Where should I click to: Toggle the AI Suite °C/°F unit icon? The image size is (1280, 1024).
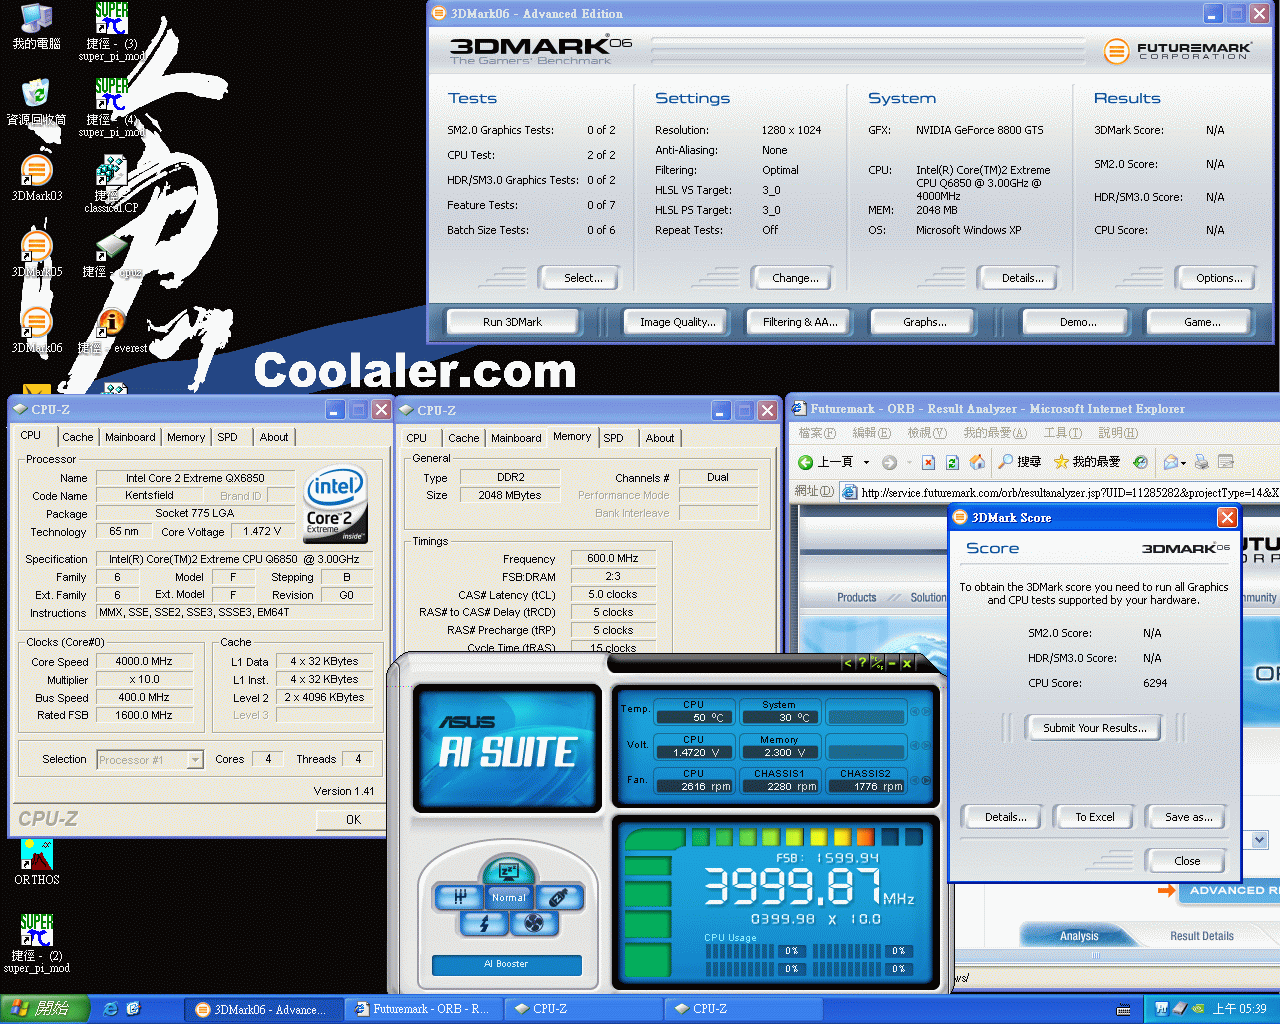(x=877, y=663)
